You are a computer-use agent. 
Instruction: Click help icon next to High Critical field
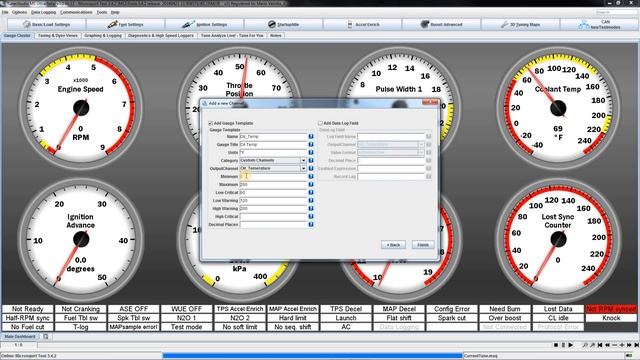pyautogui.click(x=311, y=216)
